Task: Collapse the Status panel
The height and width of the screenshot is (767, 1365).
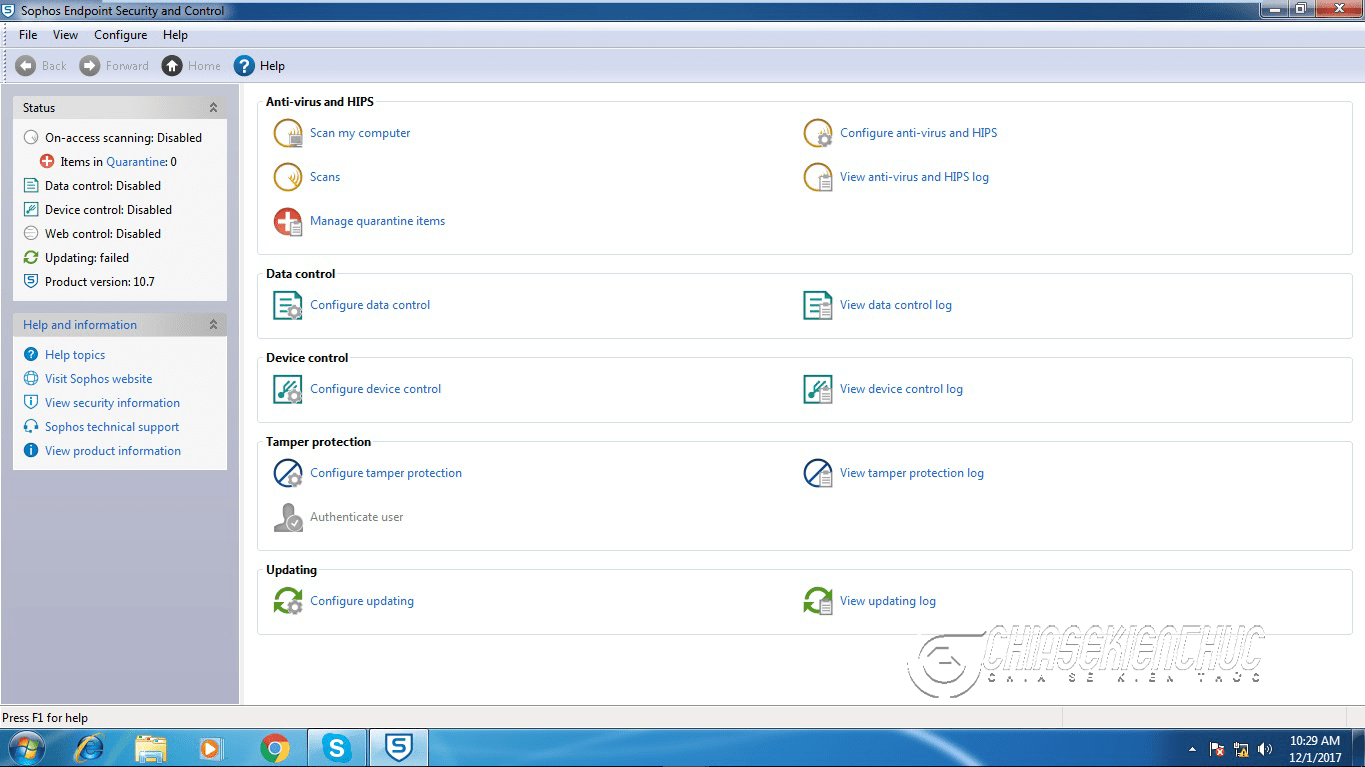Action: [213, 108]
